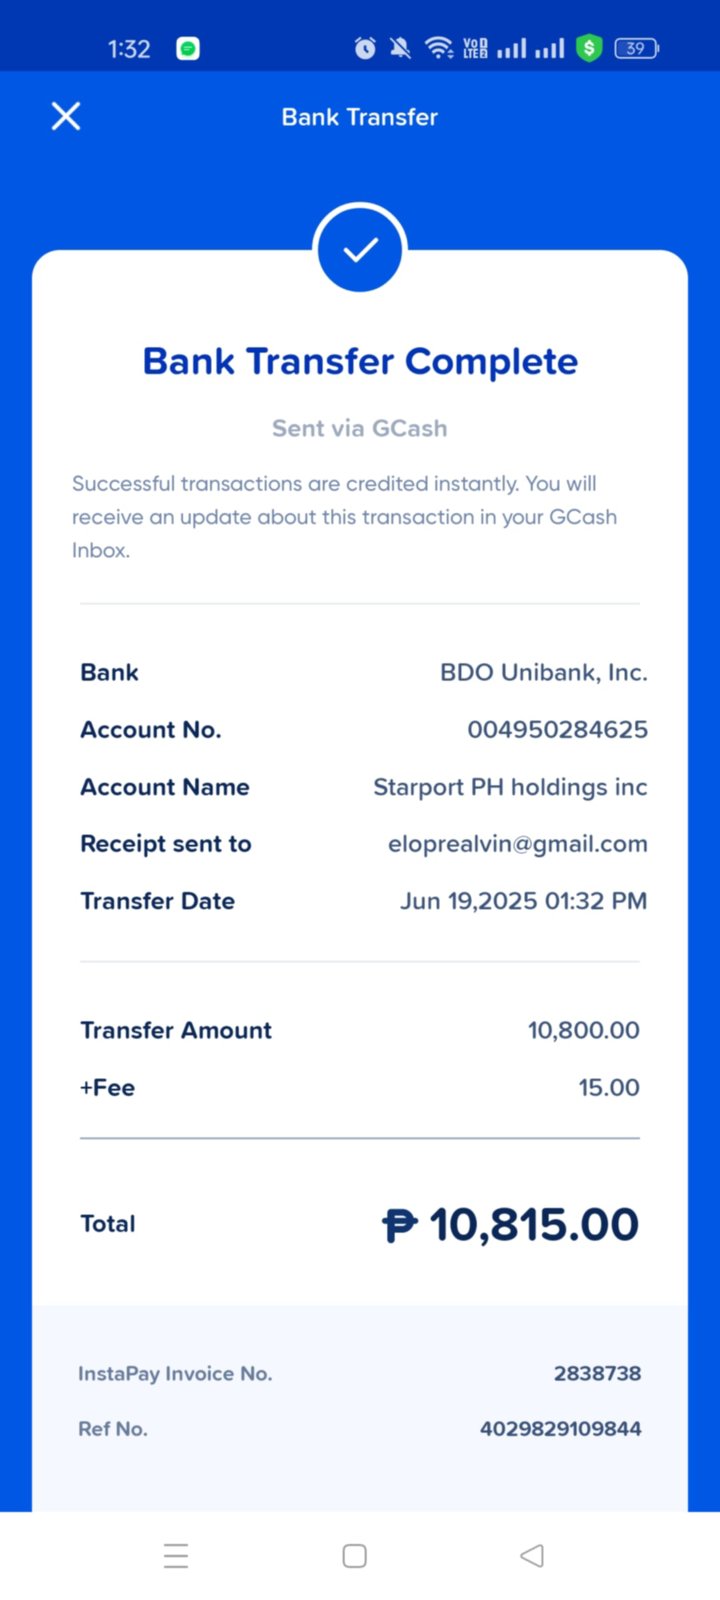
Task: Tap the green dollar shield icon
Action: coord(589,48)
